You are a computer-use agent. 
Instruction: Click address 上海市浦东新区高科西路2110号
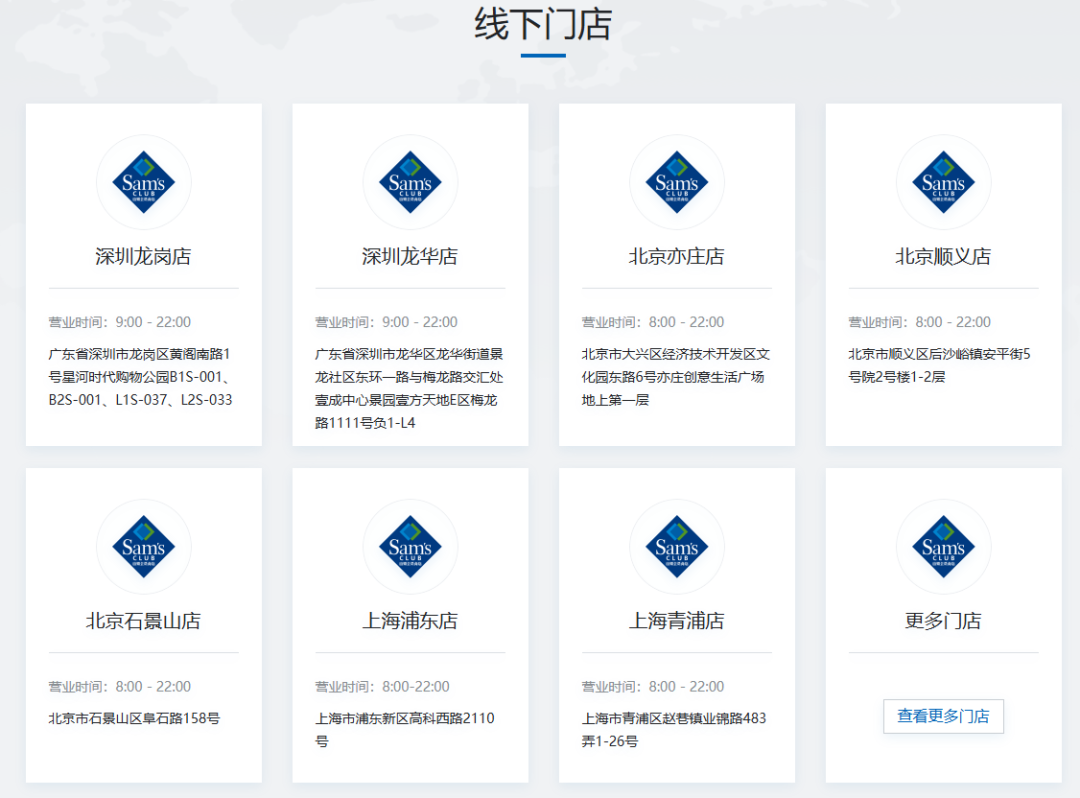(x=405, y=730)
